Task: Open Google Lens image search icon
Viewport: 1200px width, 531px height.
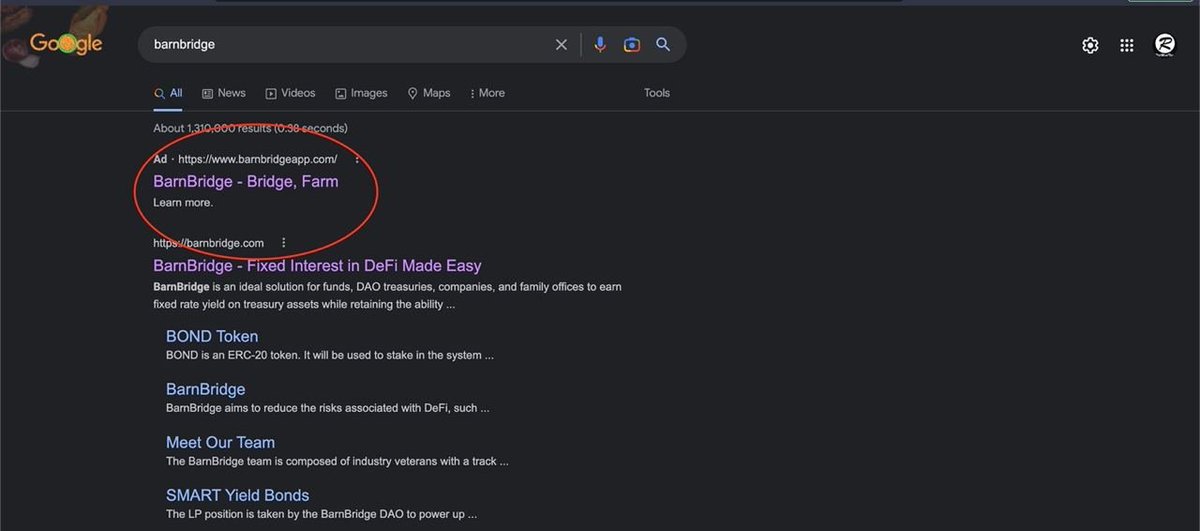Action: coord(632,45)
